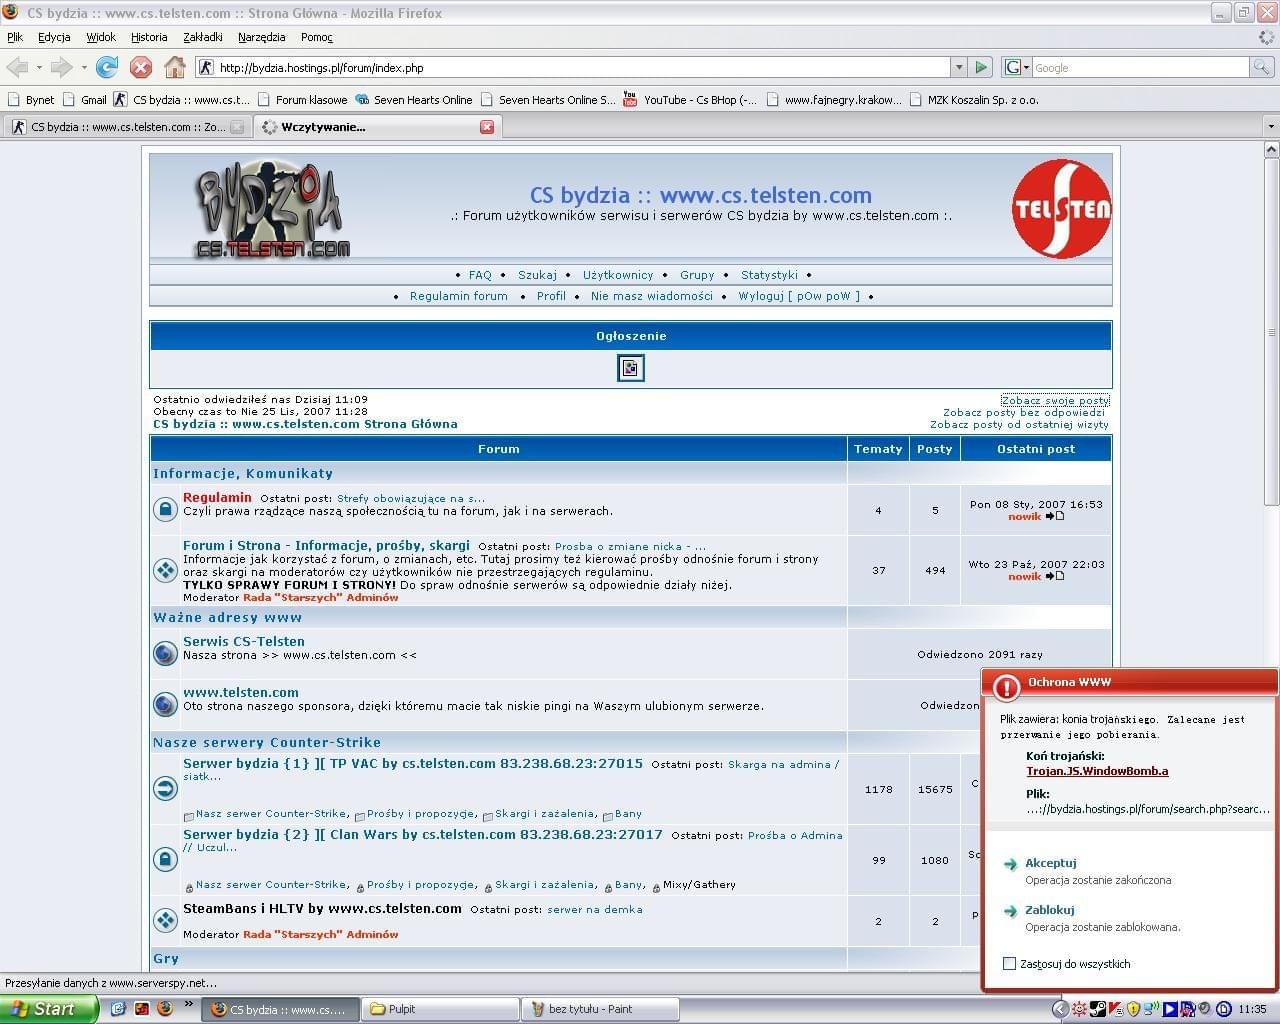
Task: Click in the Google search field
Action: coord(1140,67)
